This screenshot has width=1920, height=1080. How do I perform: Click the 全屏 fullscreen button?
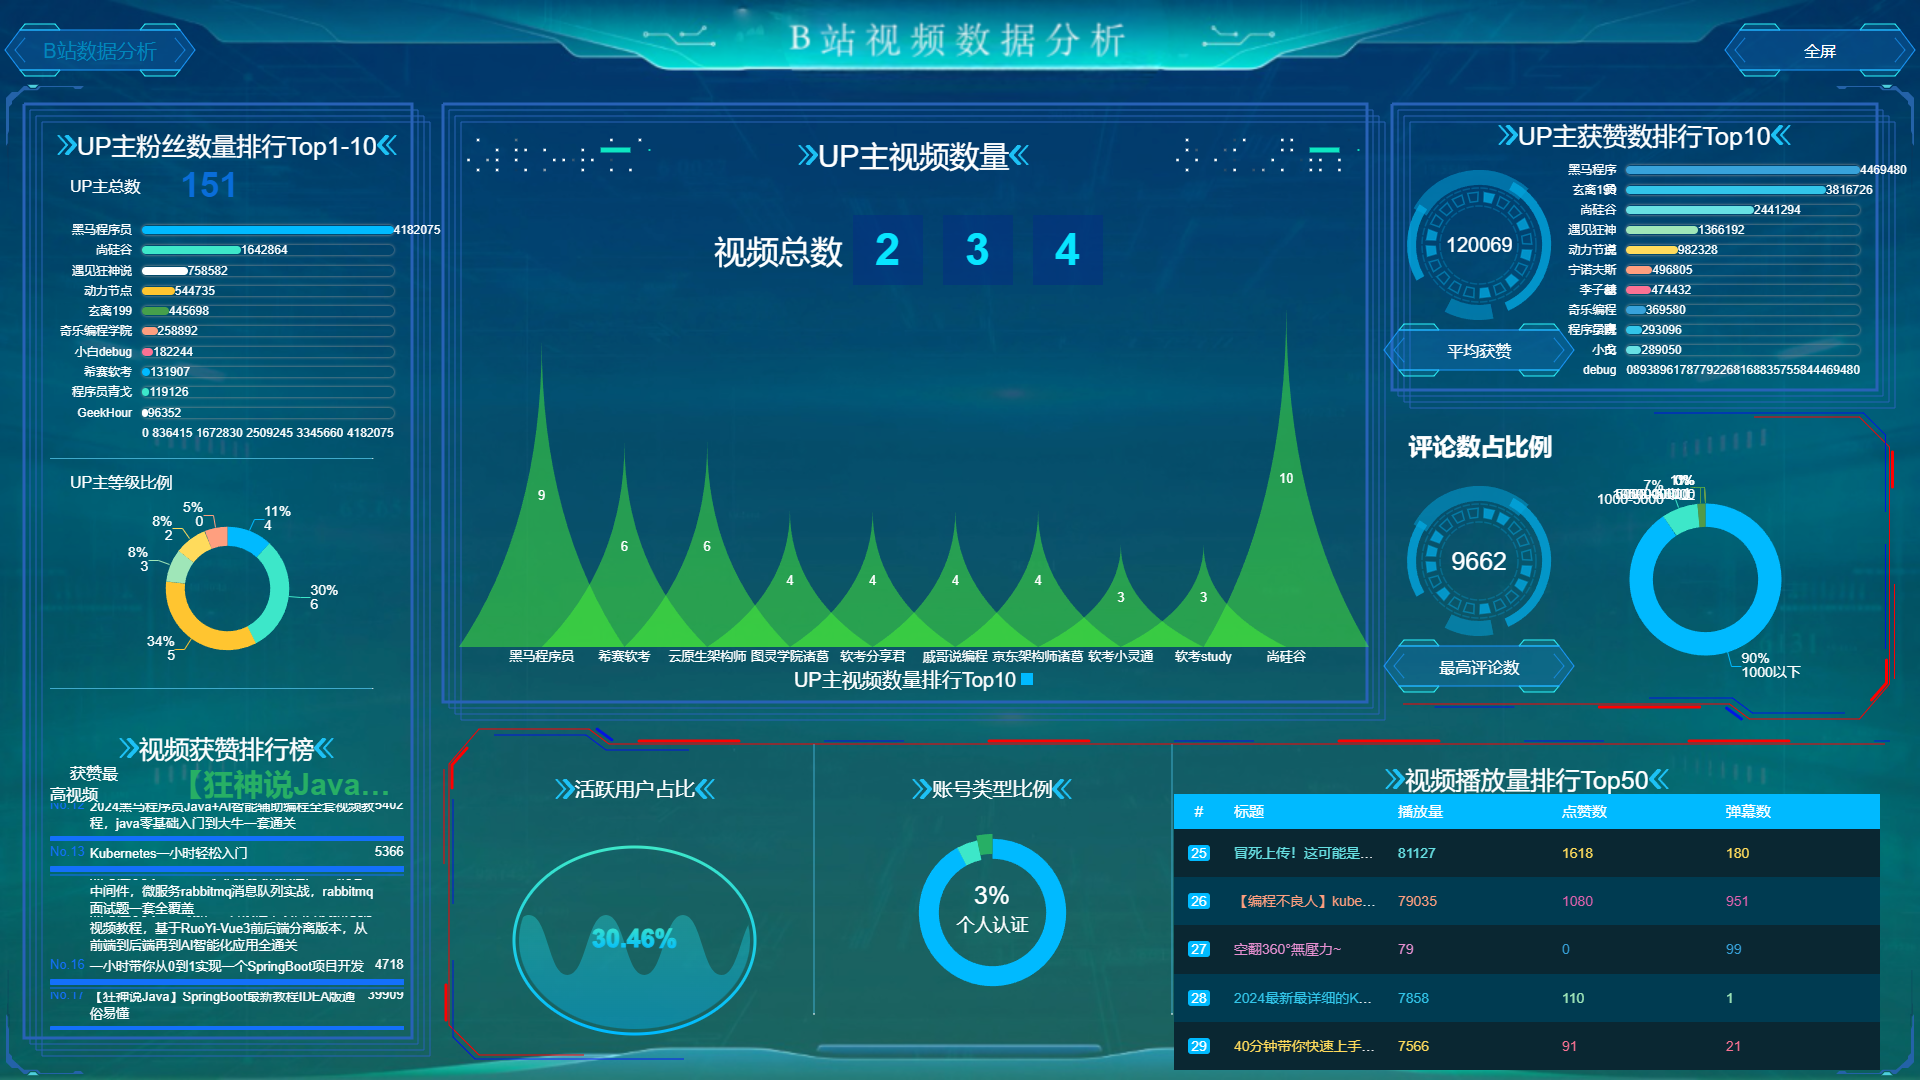(x=1819, y=51)
